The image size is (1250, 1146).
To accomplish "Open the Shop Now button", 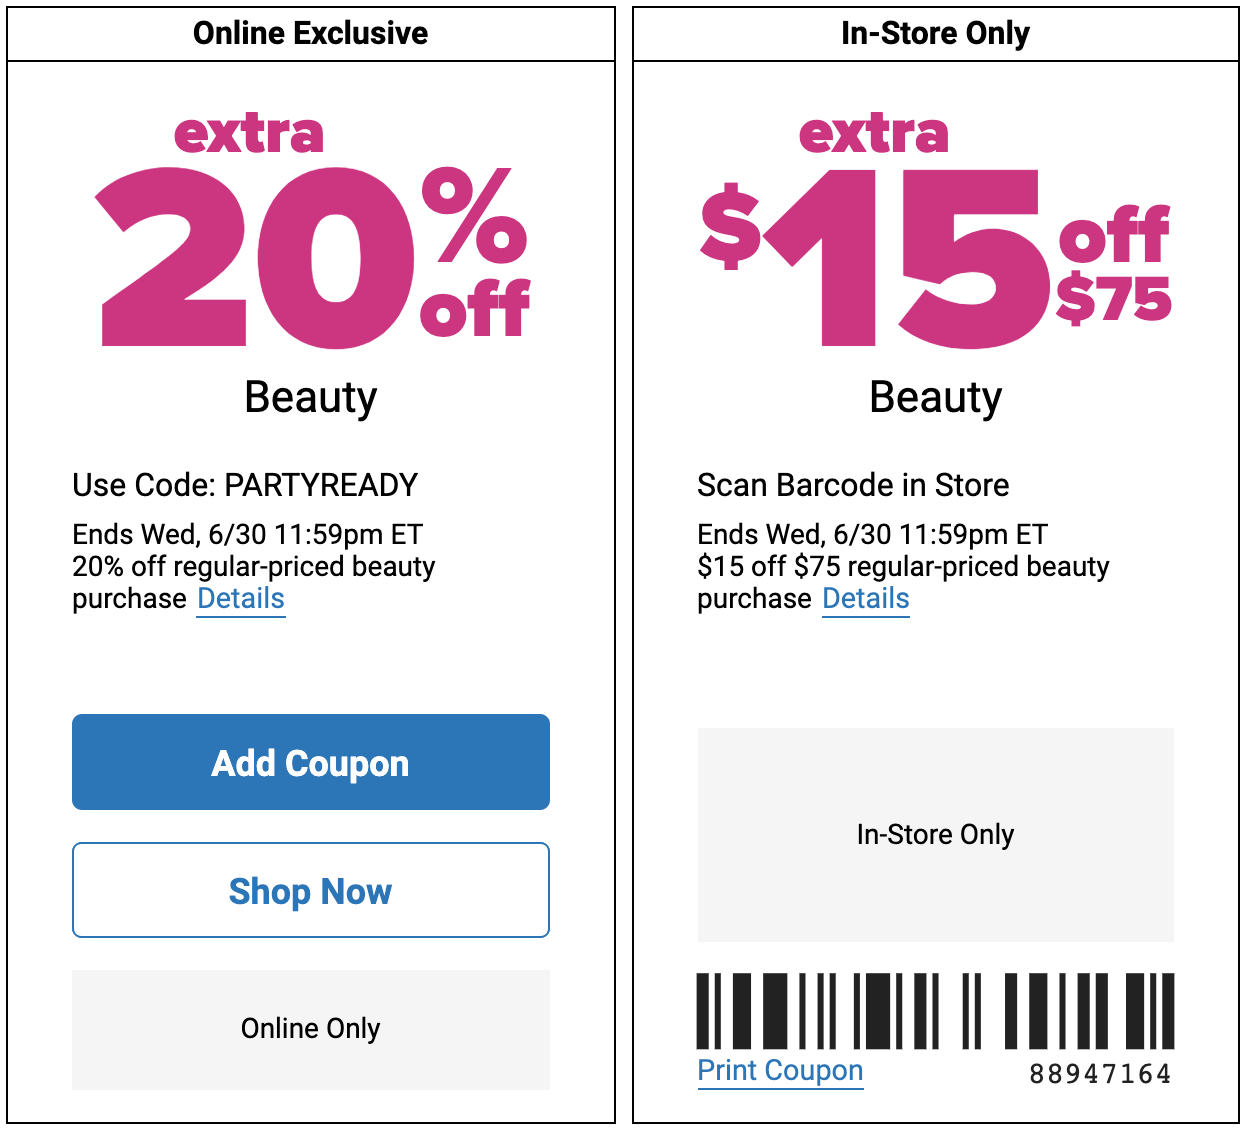I will click(x=311, y=890).
